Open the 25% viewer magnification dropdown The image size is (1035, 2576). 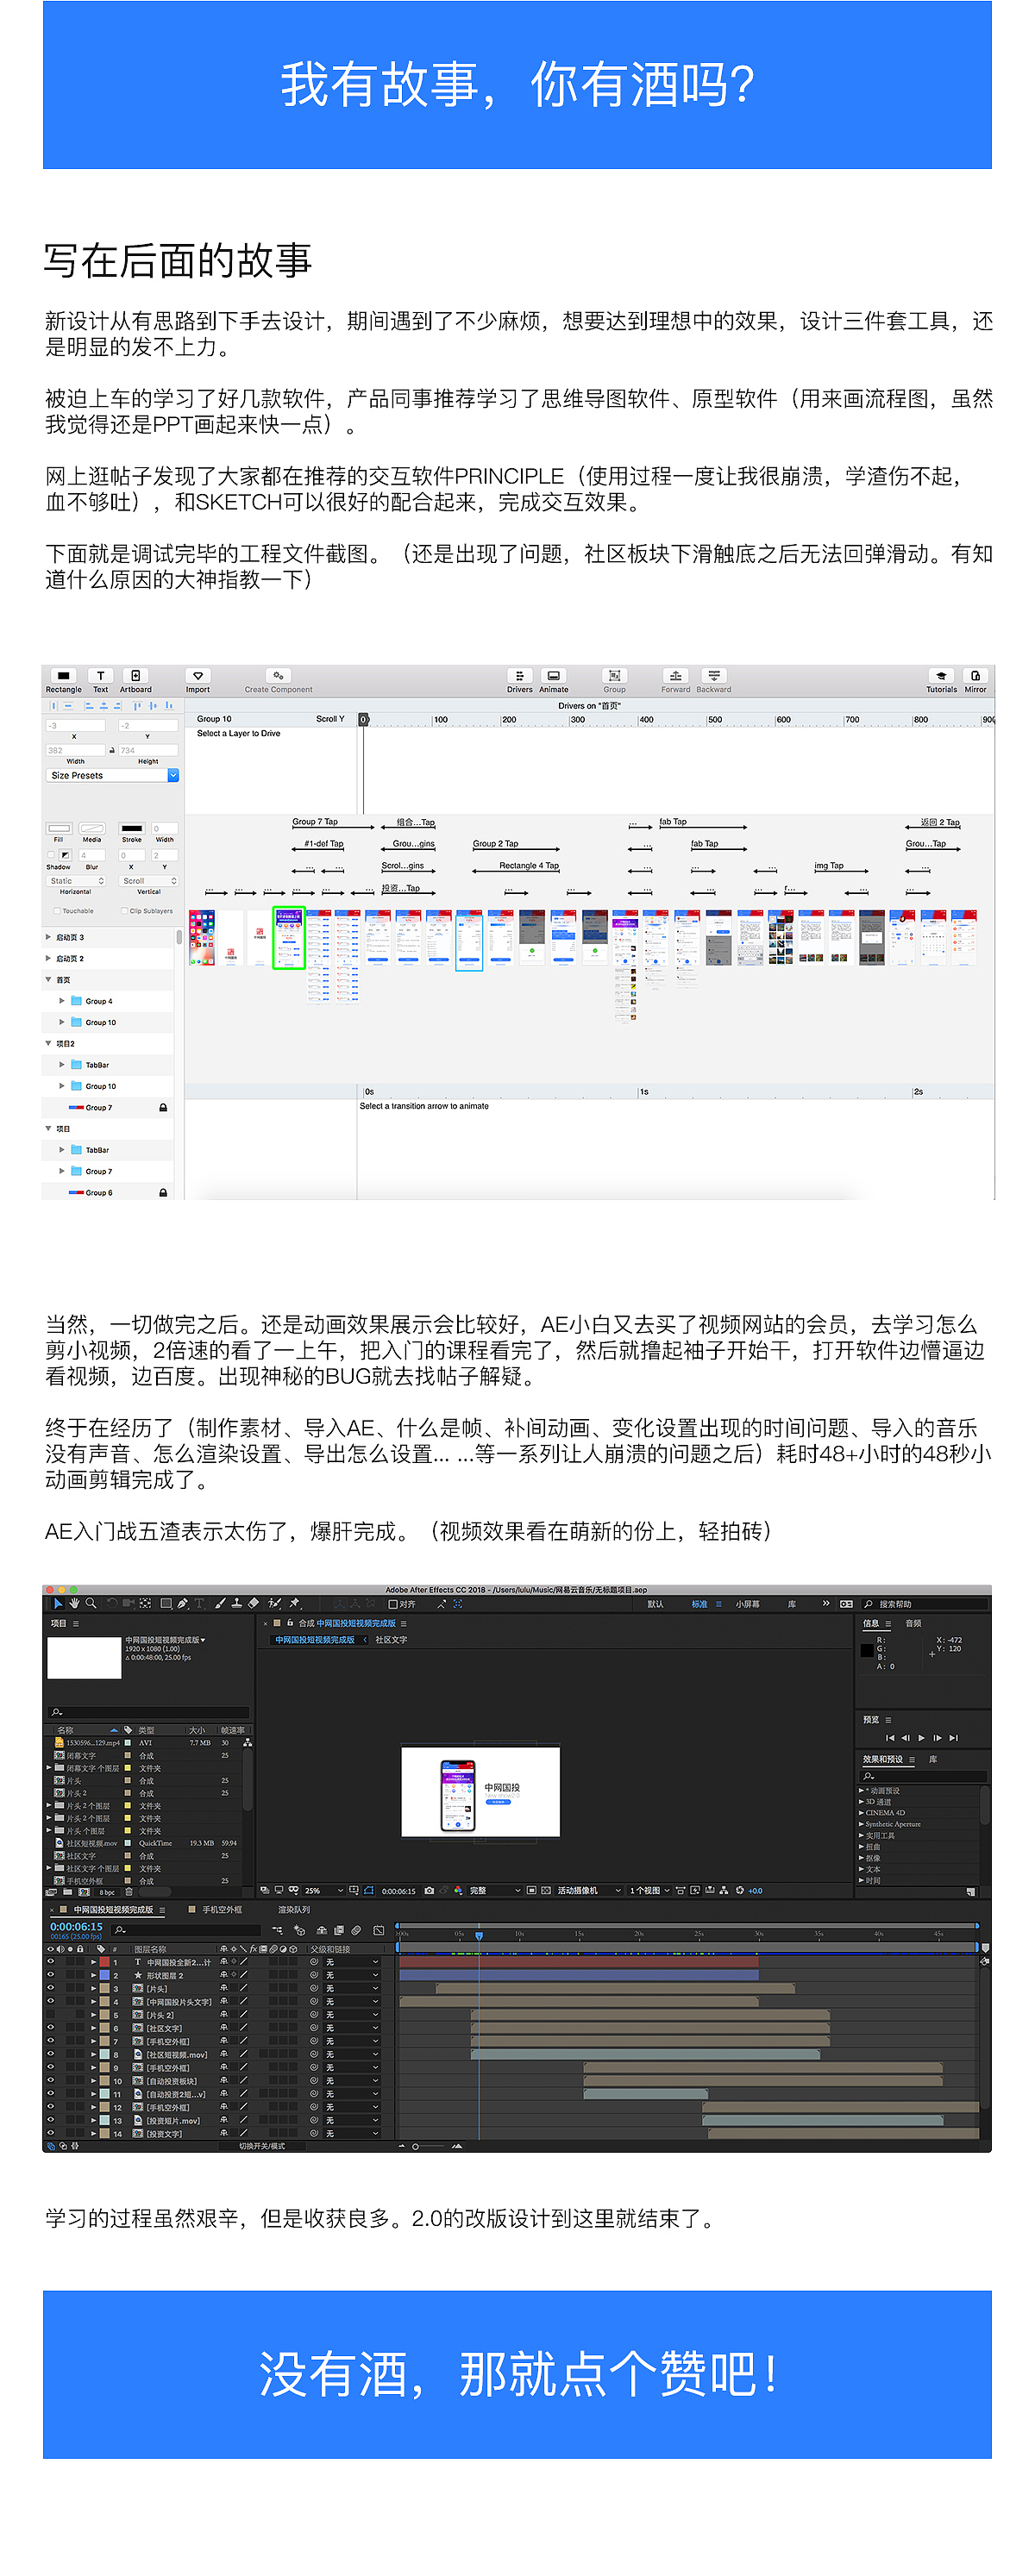coord(324,1890)
